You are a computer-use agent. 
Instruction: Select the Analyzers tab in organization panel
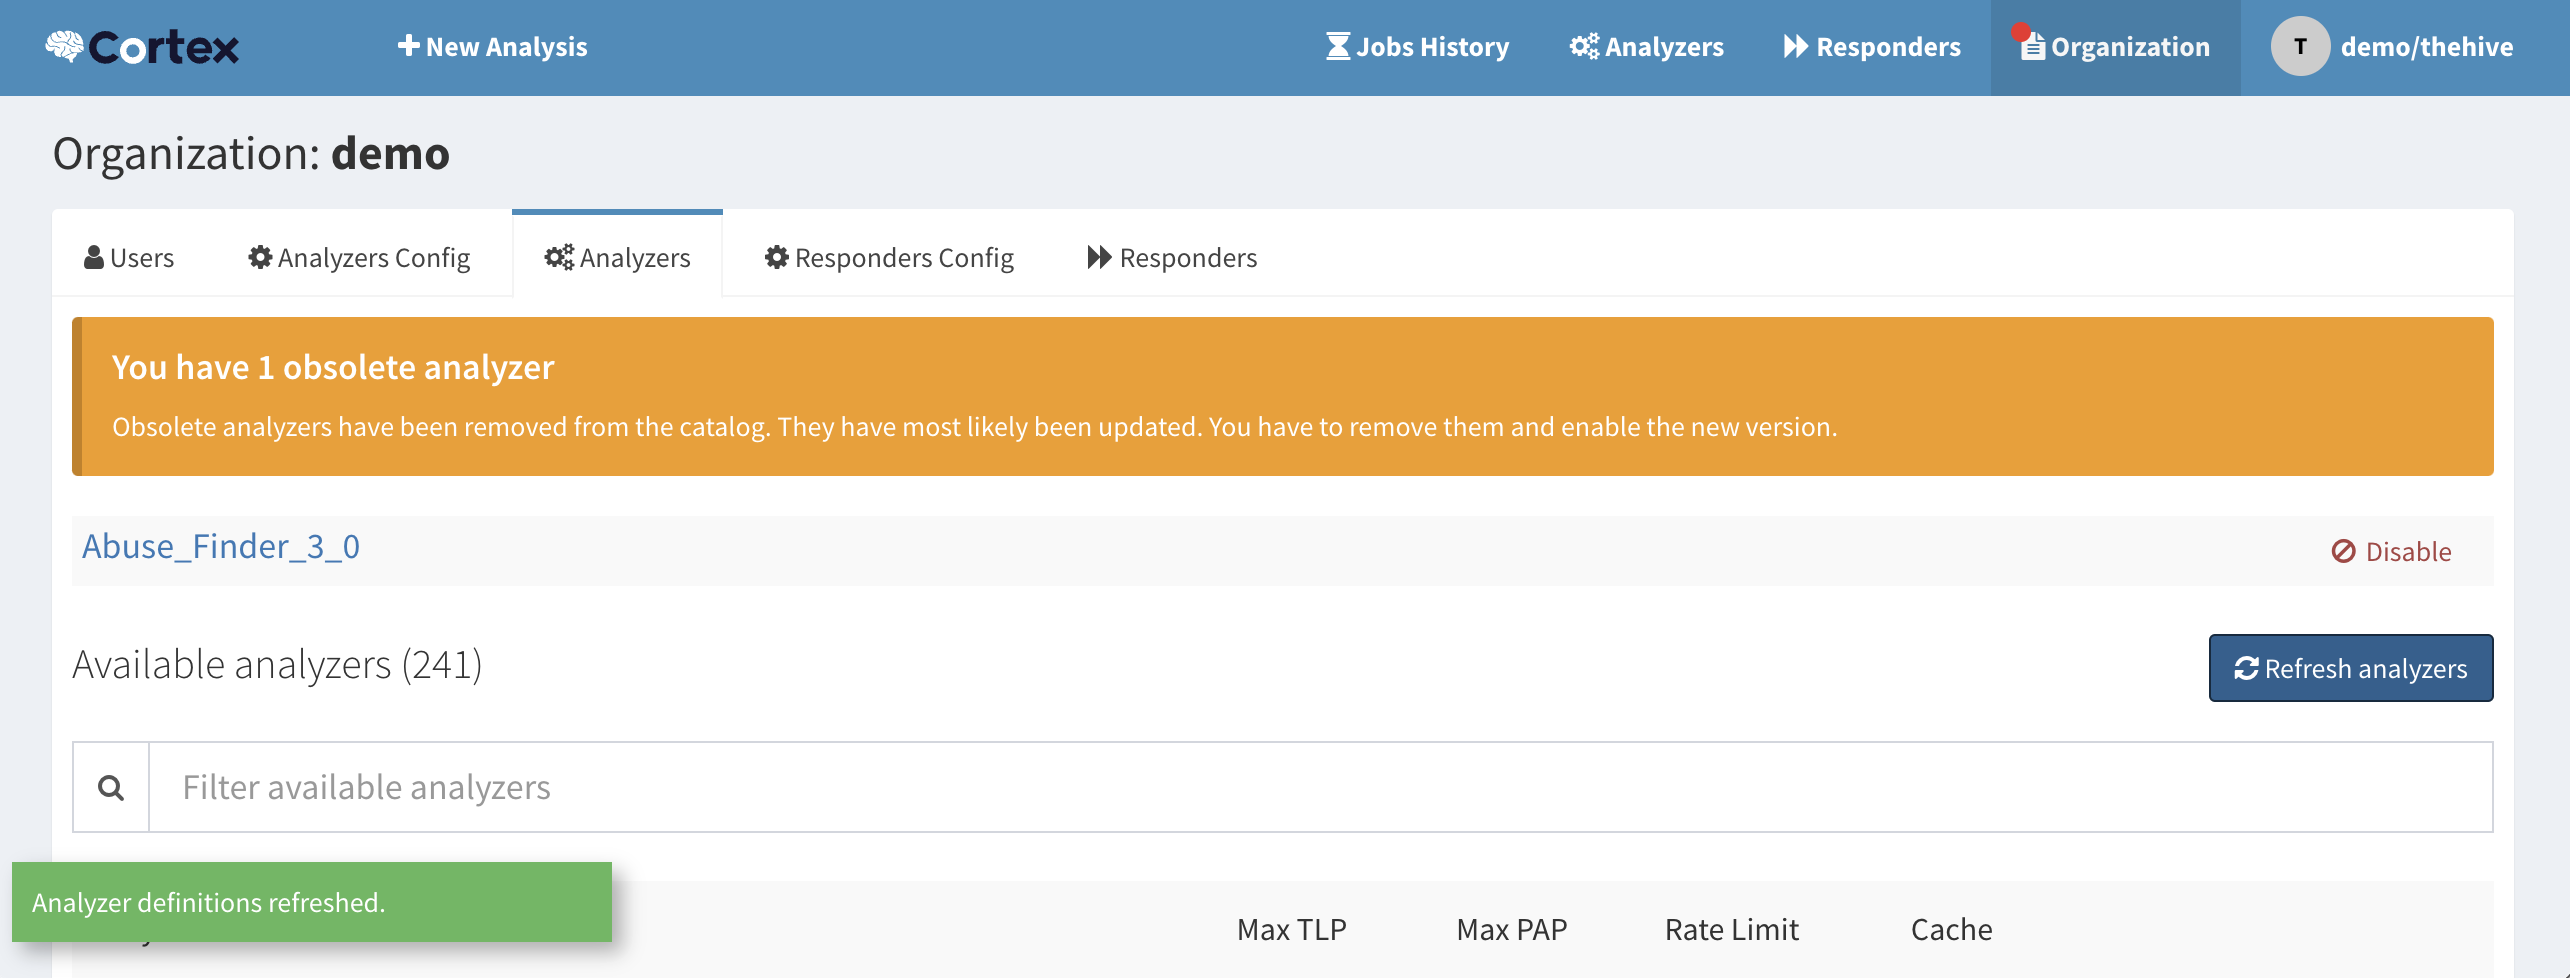[617, 258]
